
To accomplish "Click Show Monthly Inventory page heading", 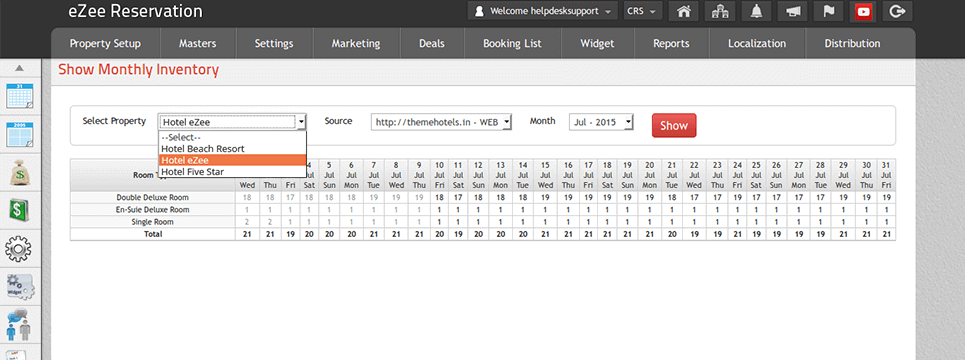I will (x=138, y=70).
